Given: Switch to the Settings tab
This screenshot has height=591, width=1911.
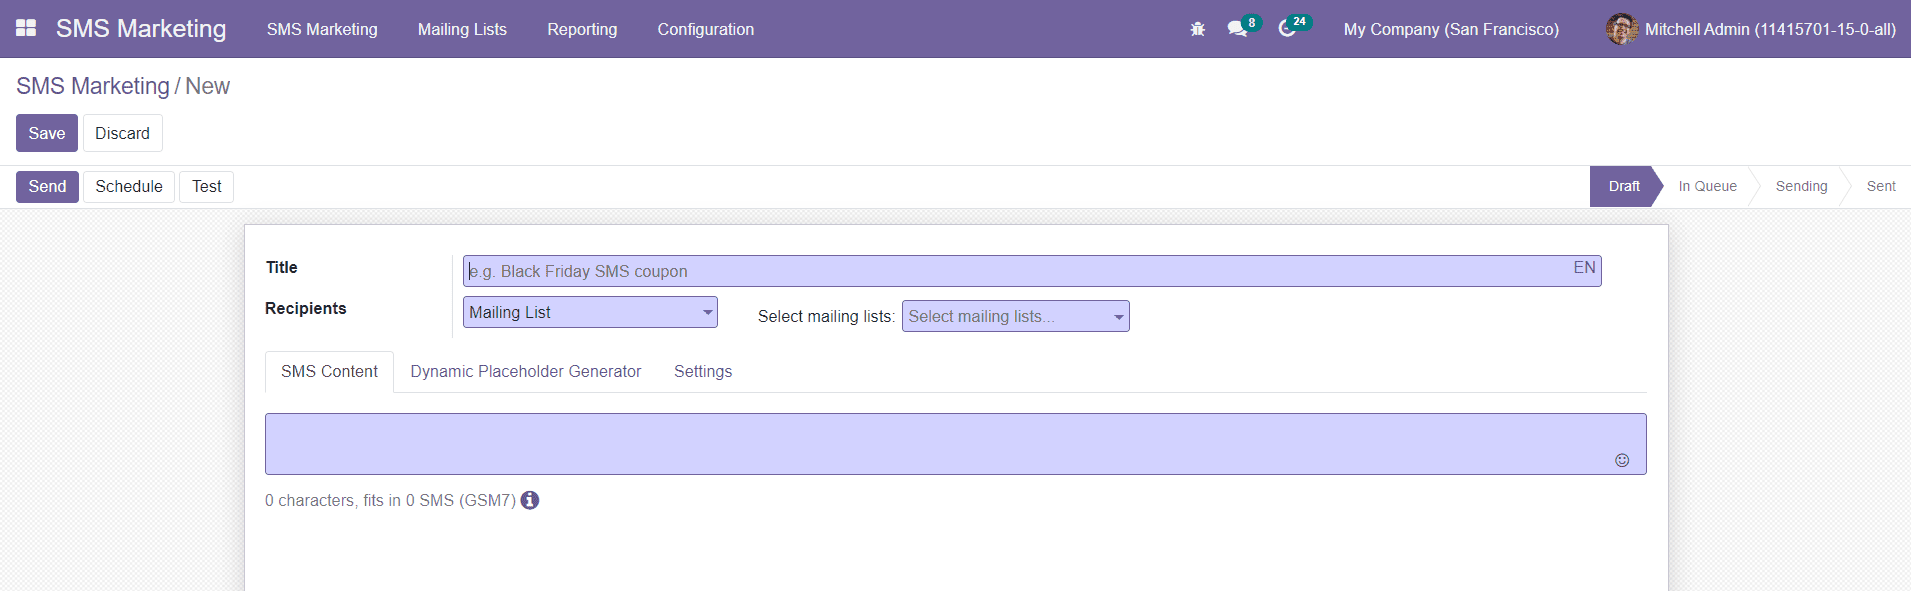Looking at the screenshot, I should point(703,371).
